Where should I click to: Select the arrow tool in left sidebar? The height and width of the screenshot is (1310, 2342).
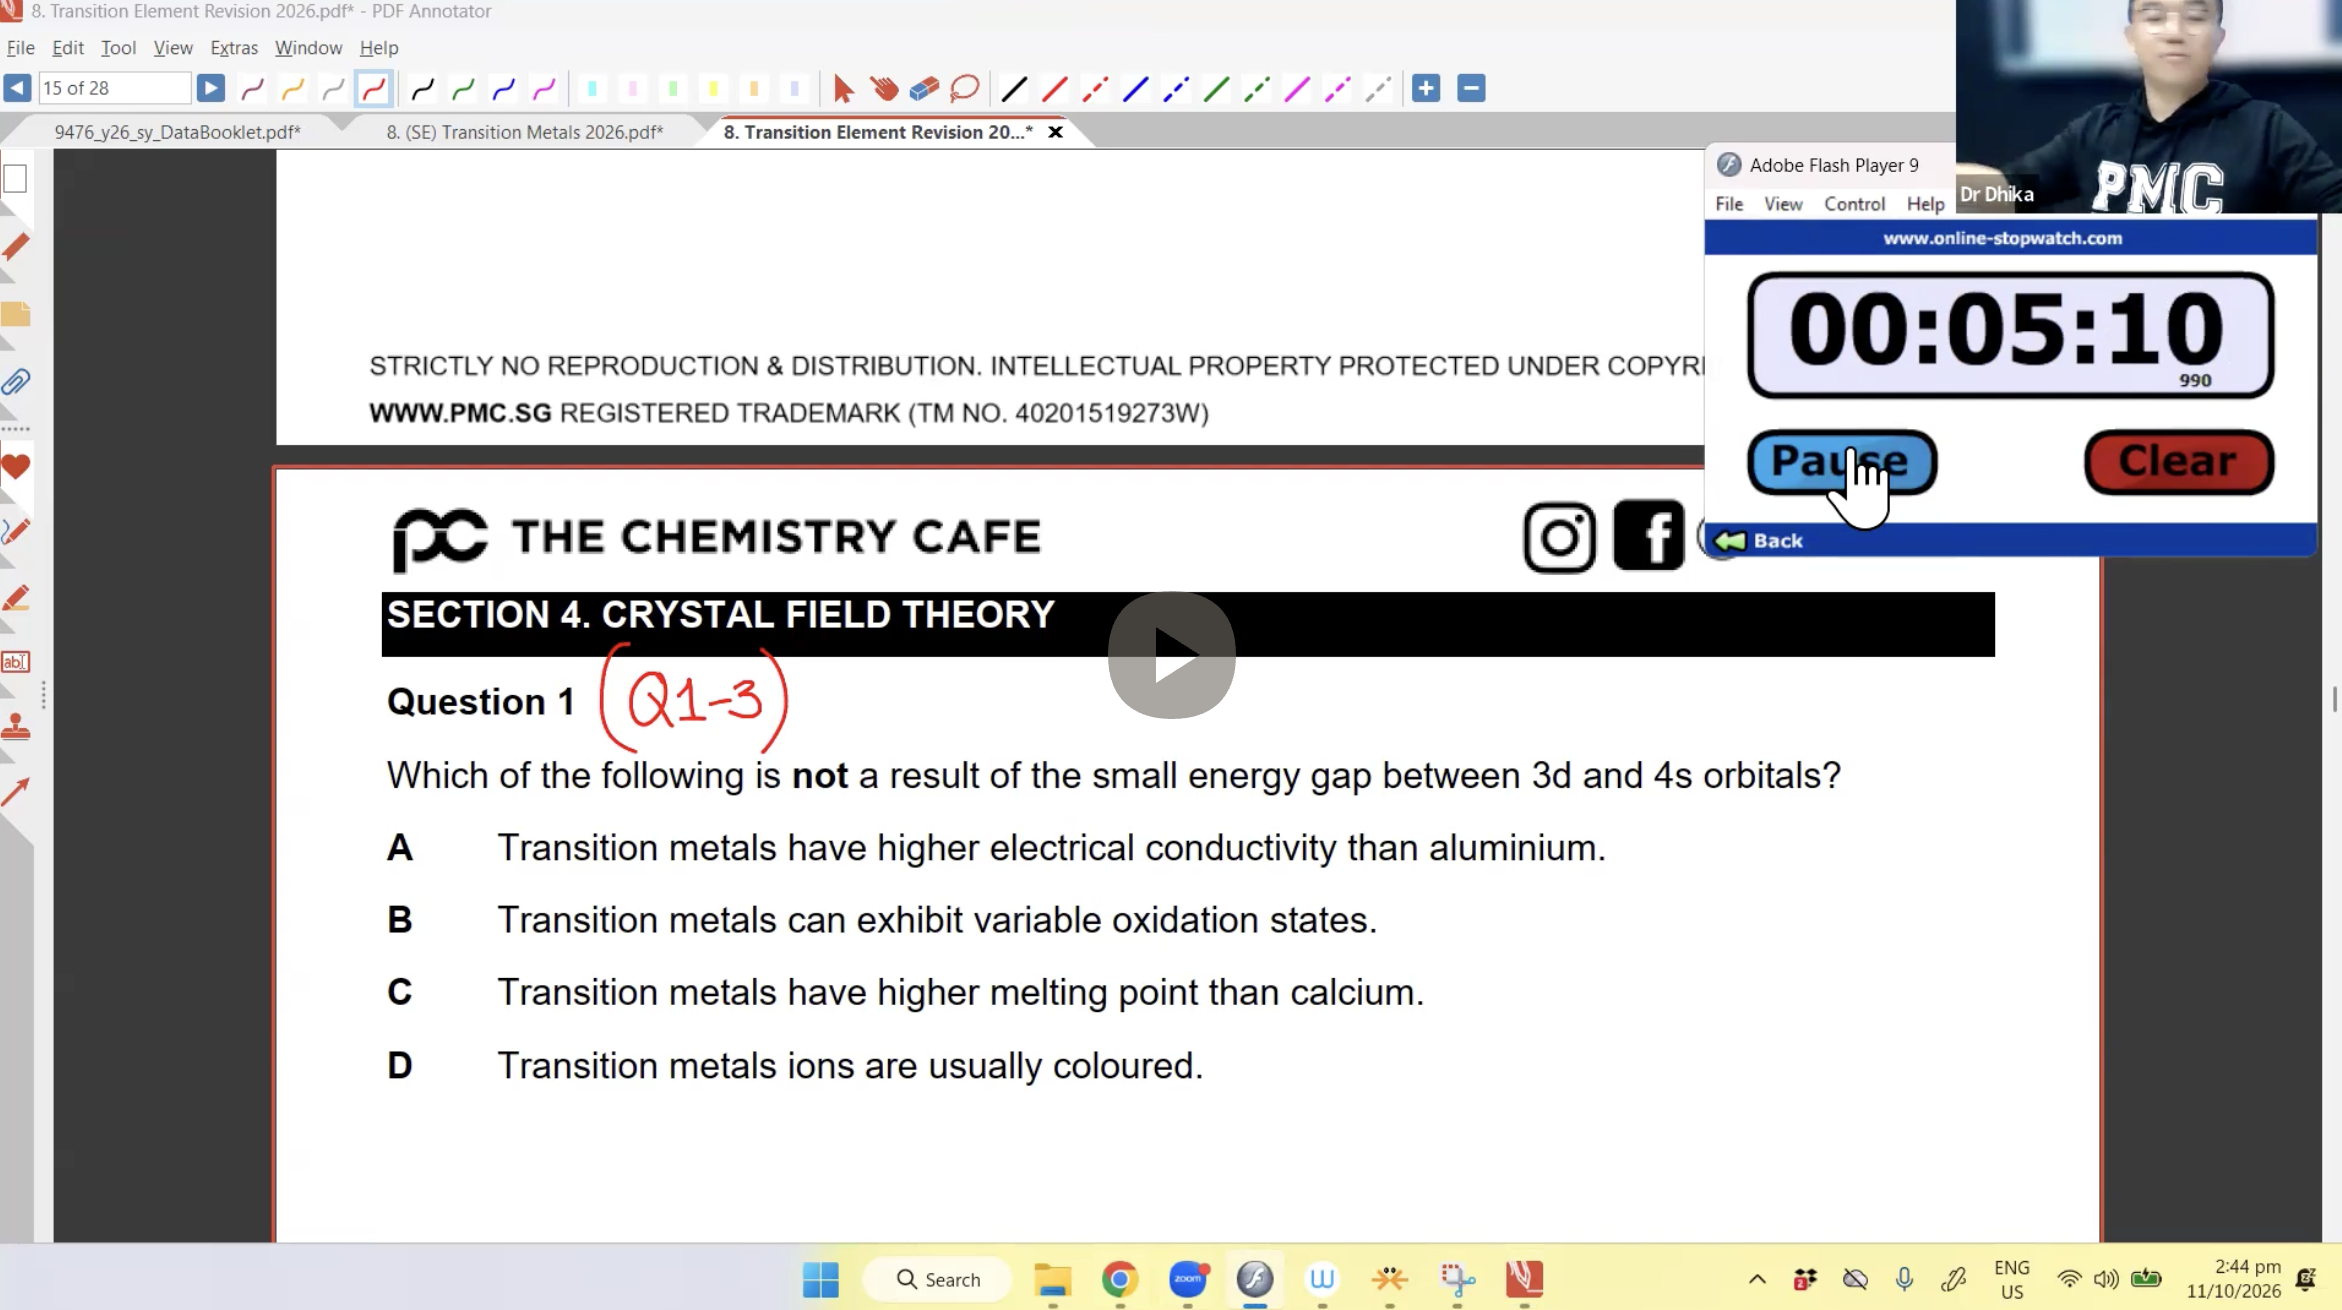click(x=16, y=792)
